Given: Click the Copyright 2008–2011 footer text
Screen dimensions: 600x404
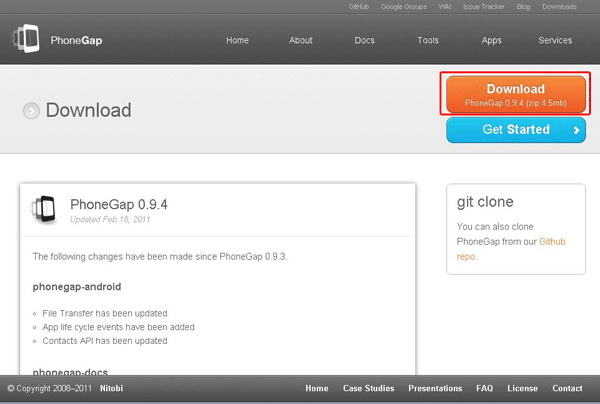Looking at the screenshot, I should click(50, 388).
